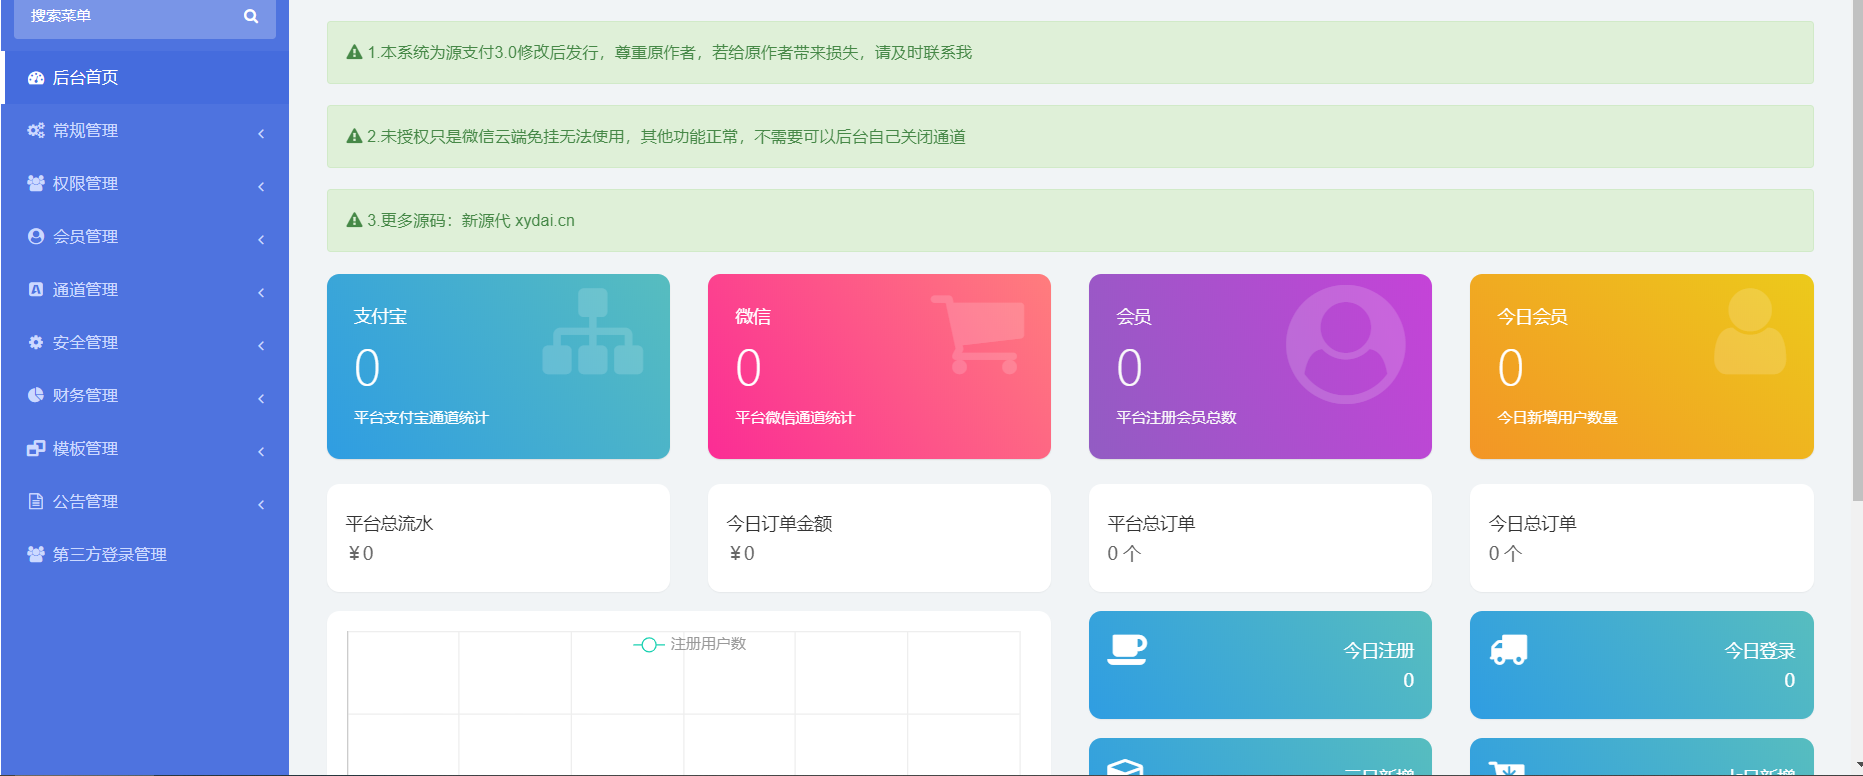
Task: Click the sitemap icon on 支付宝 card
Action: click(x=593, y=332)
